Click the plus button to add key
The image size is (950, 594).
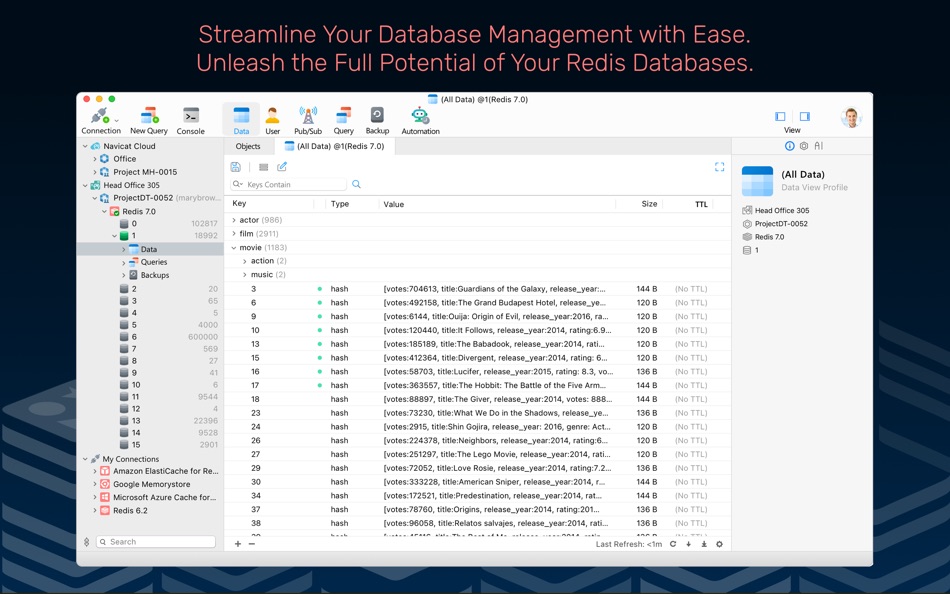pos(238,544)
